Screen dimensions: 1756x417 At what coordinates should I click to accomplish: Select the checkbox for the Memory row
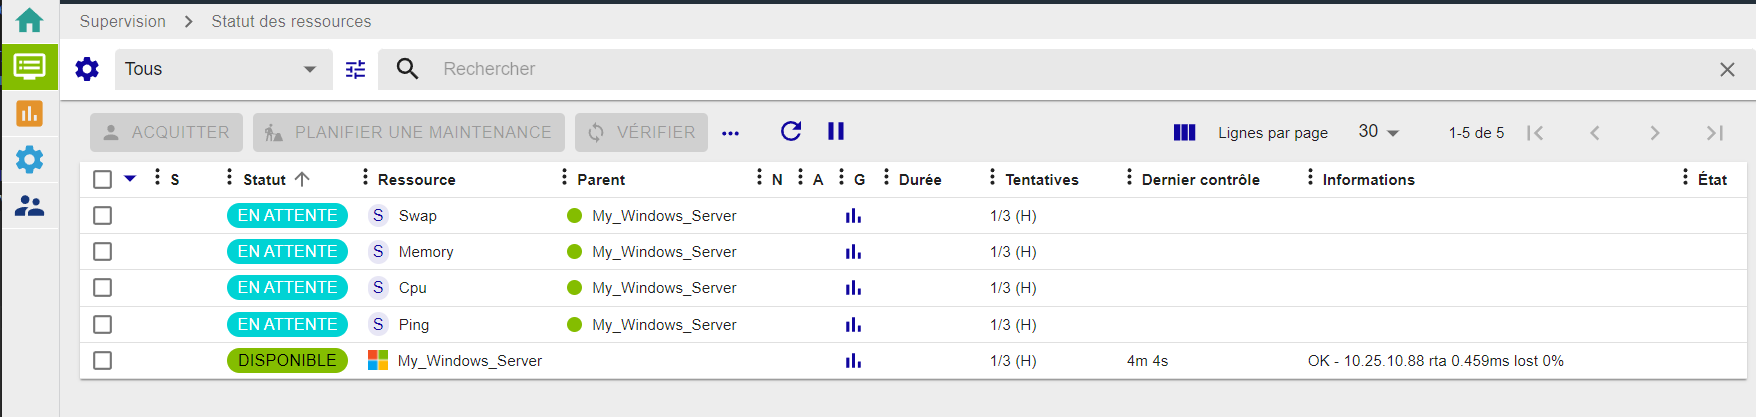102,252
